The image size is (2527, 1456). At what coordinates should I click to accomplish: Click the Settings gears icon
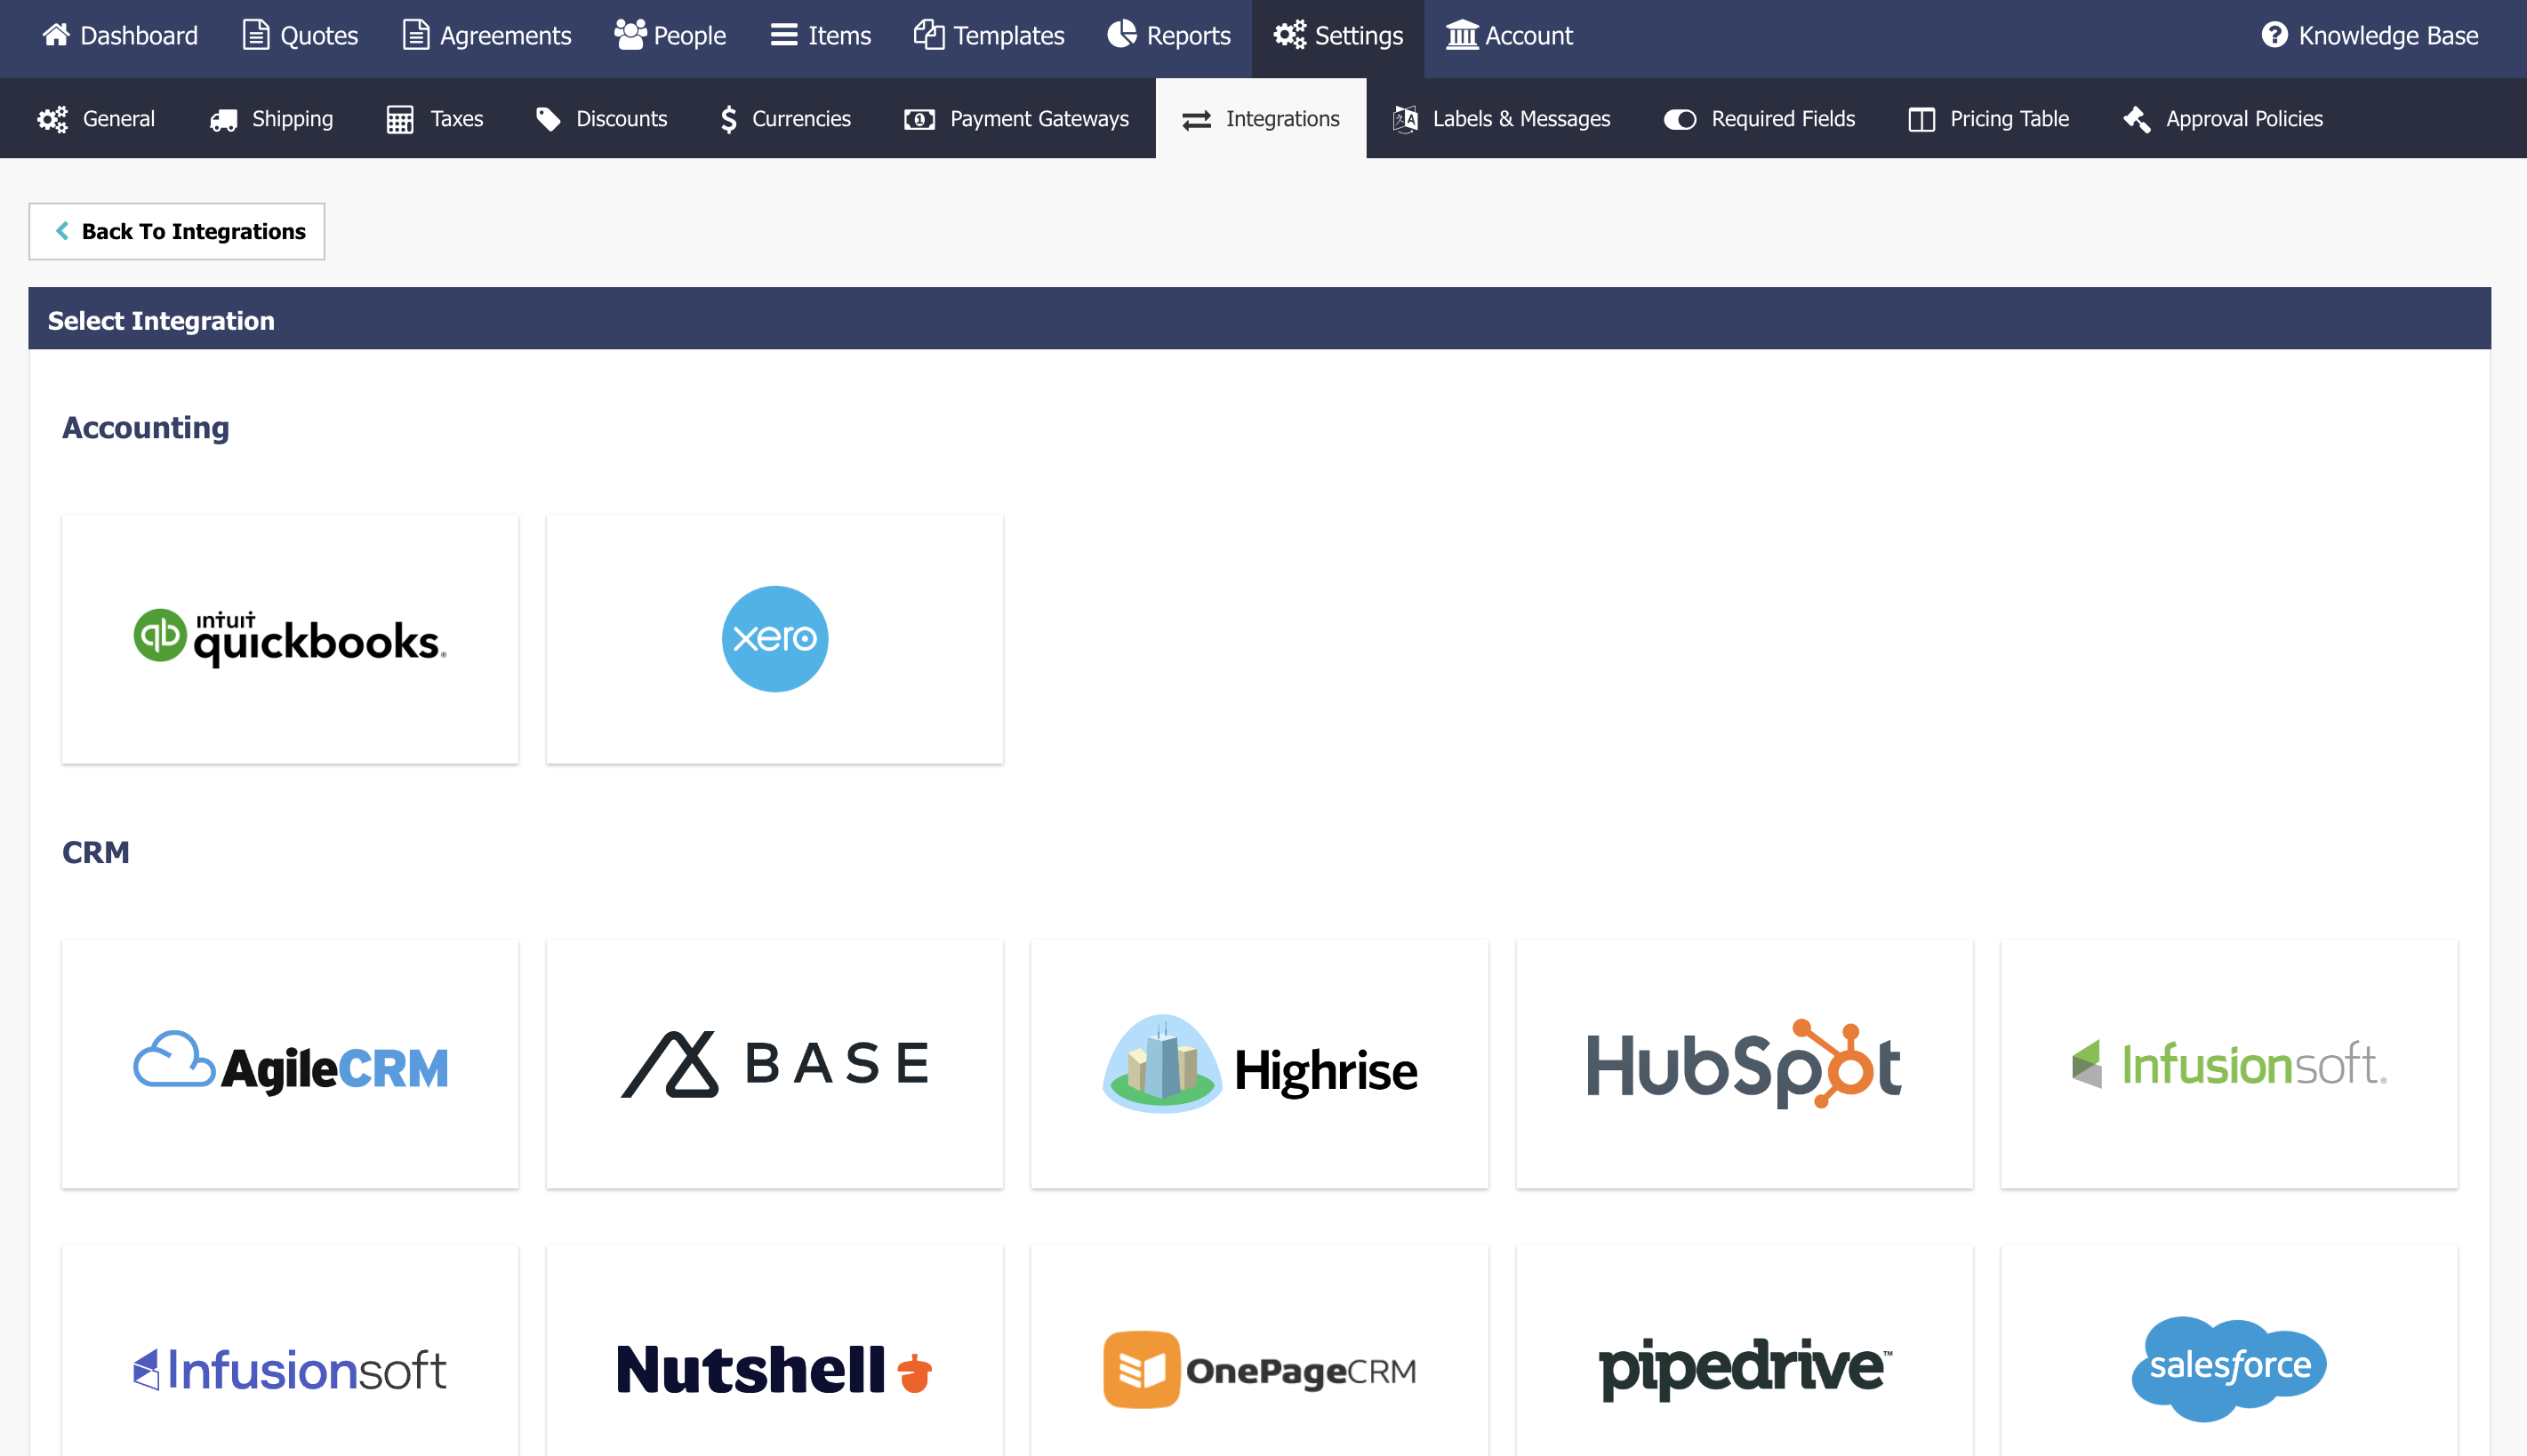[1289, 35]
